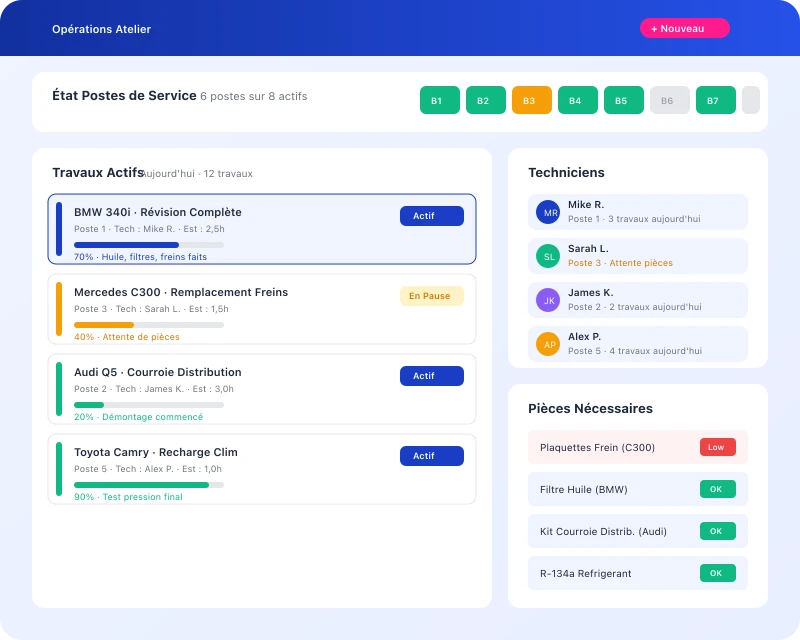The height and width of the screenshot is (640, 800).
Task: Click the B1 service bay indicator
Action: click(439, 100)
